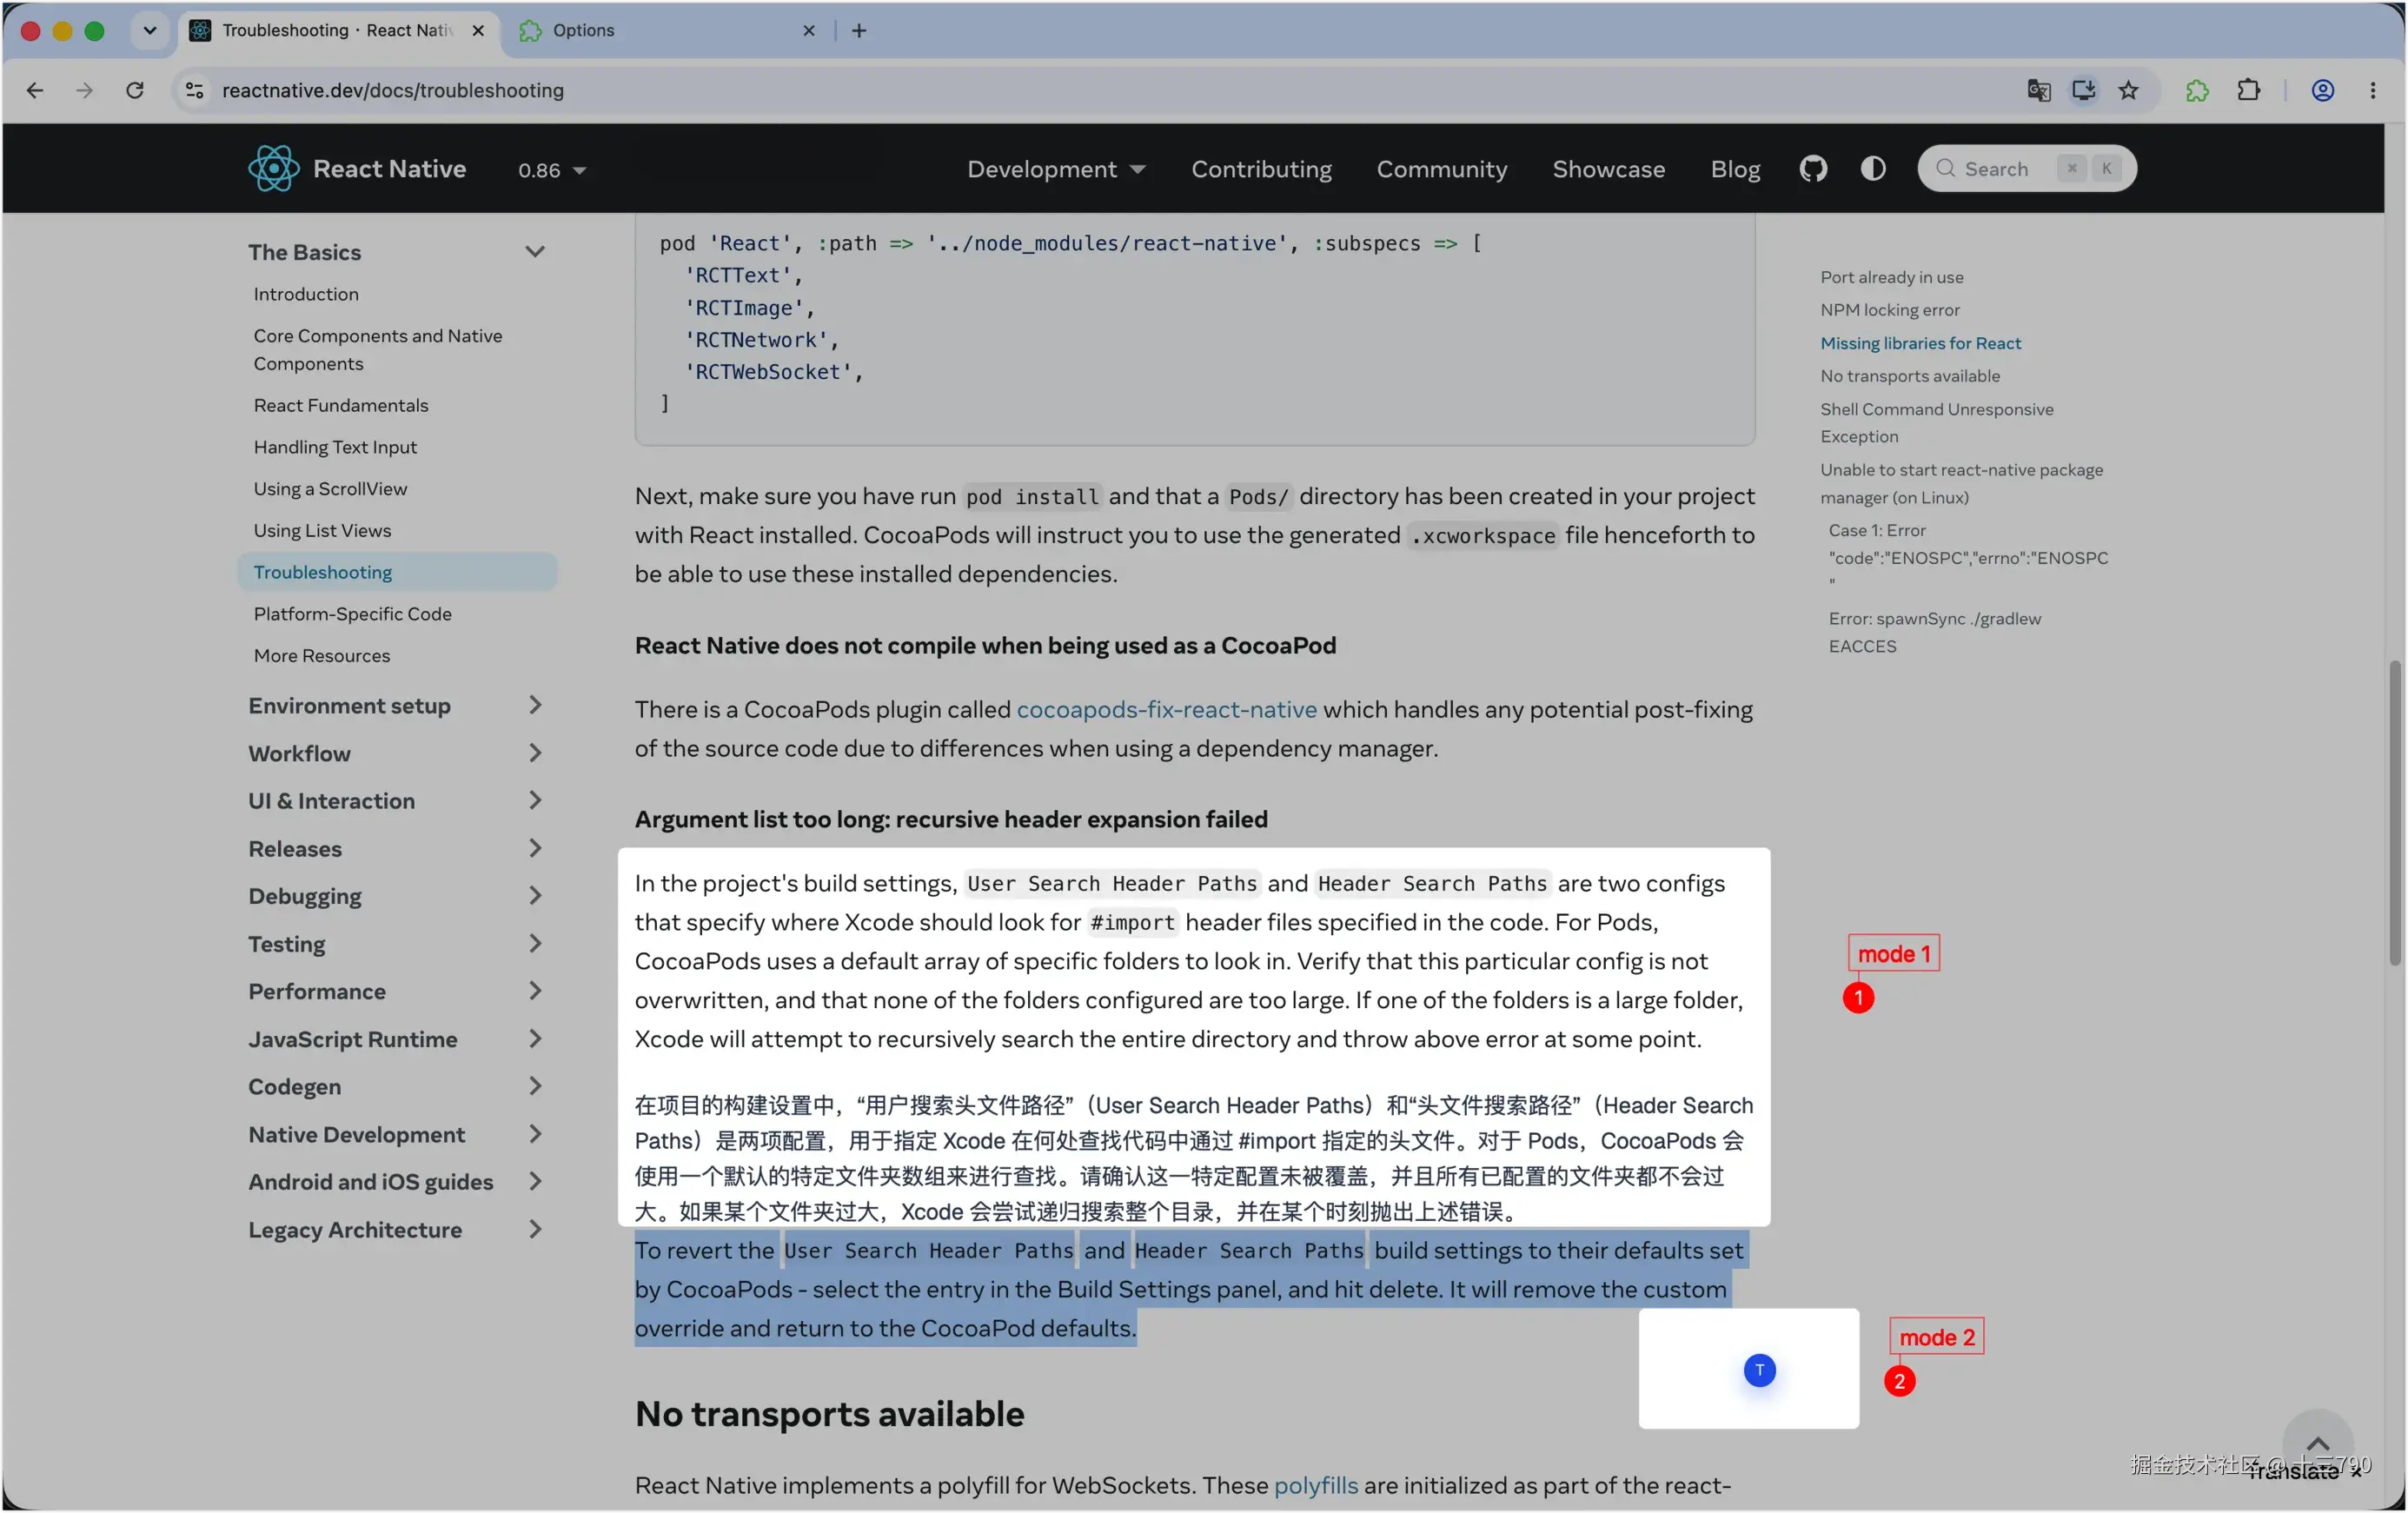The width and height of the screenshot is (2408, 1513).
Task: Click the blue translate bubble icon
Action: pyautogui.click(x=1759, y=1369)
